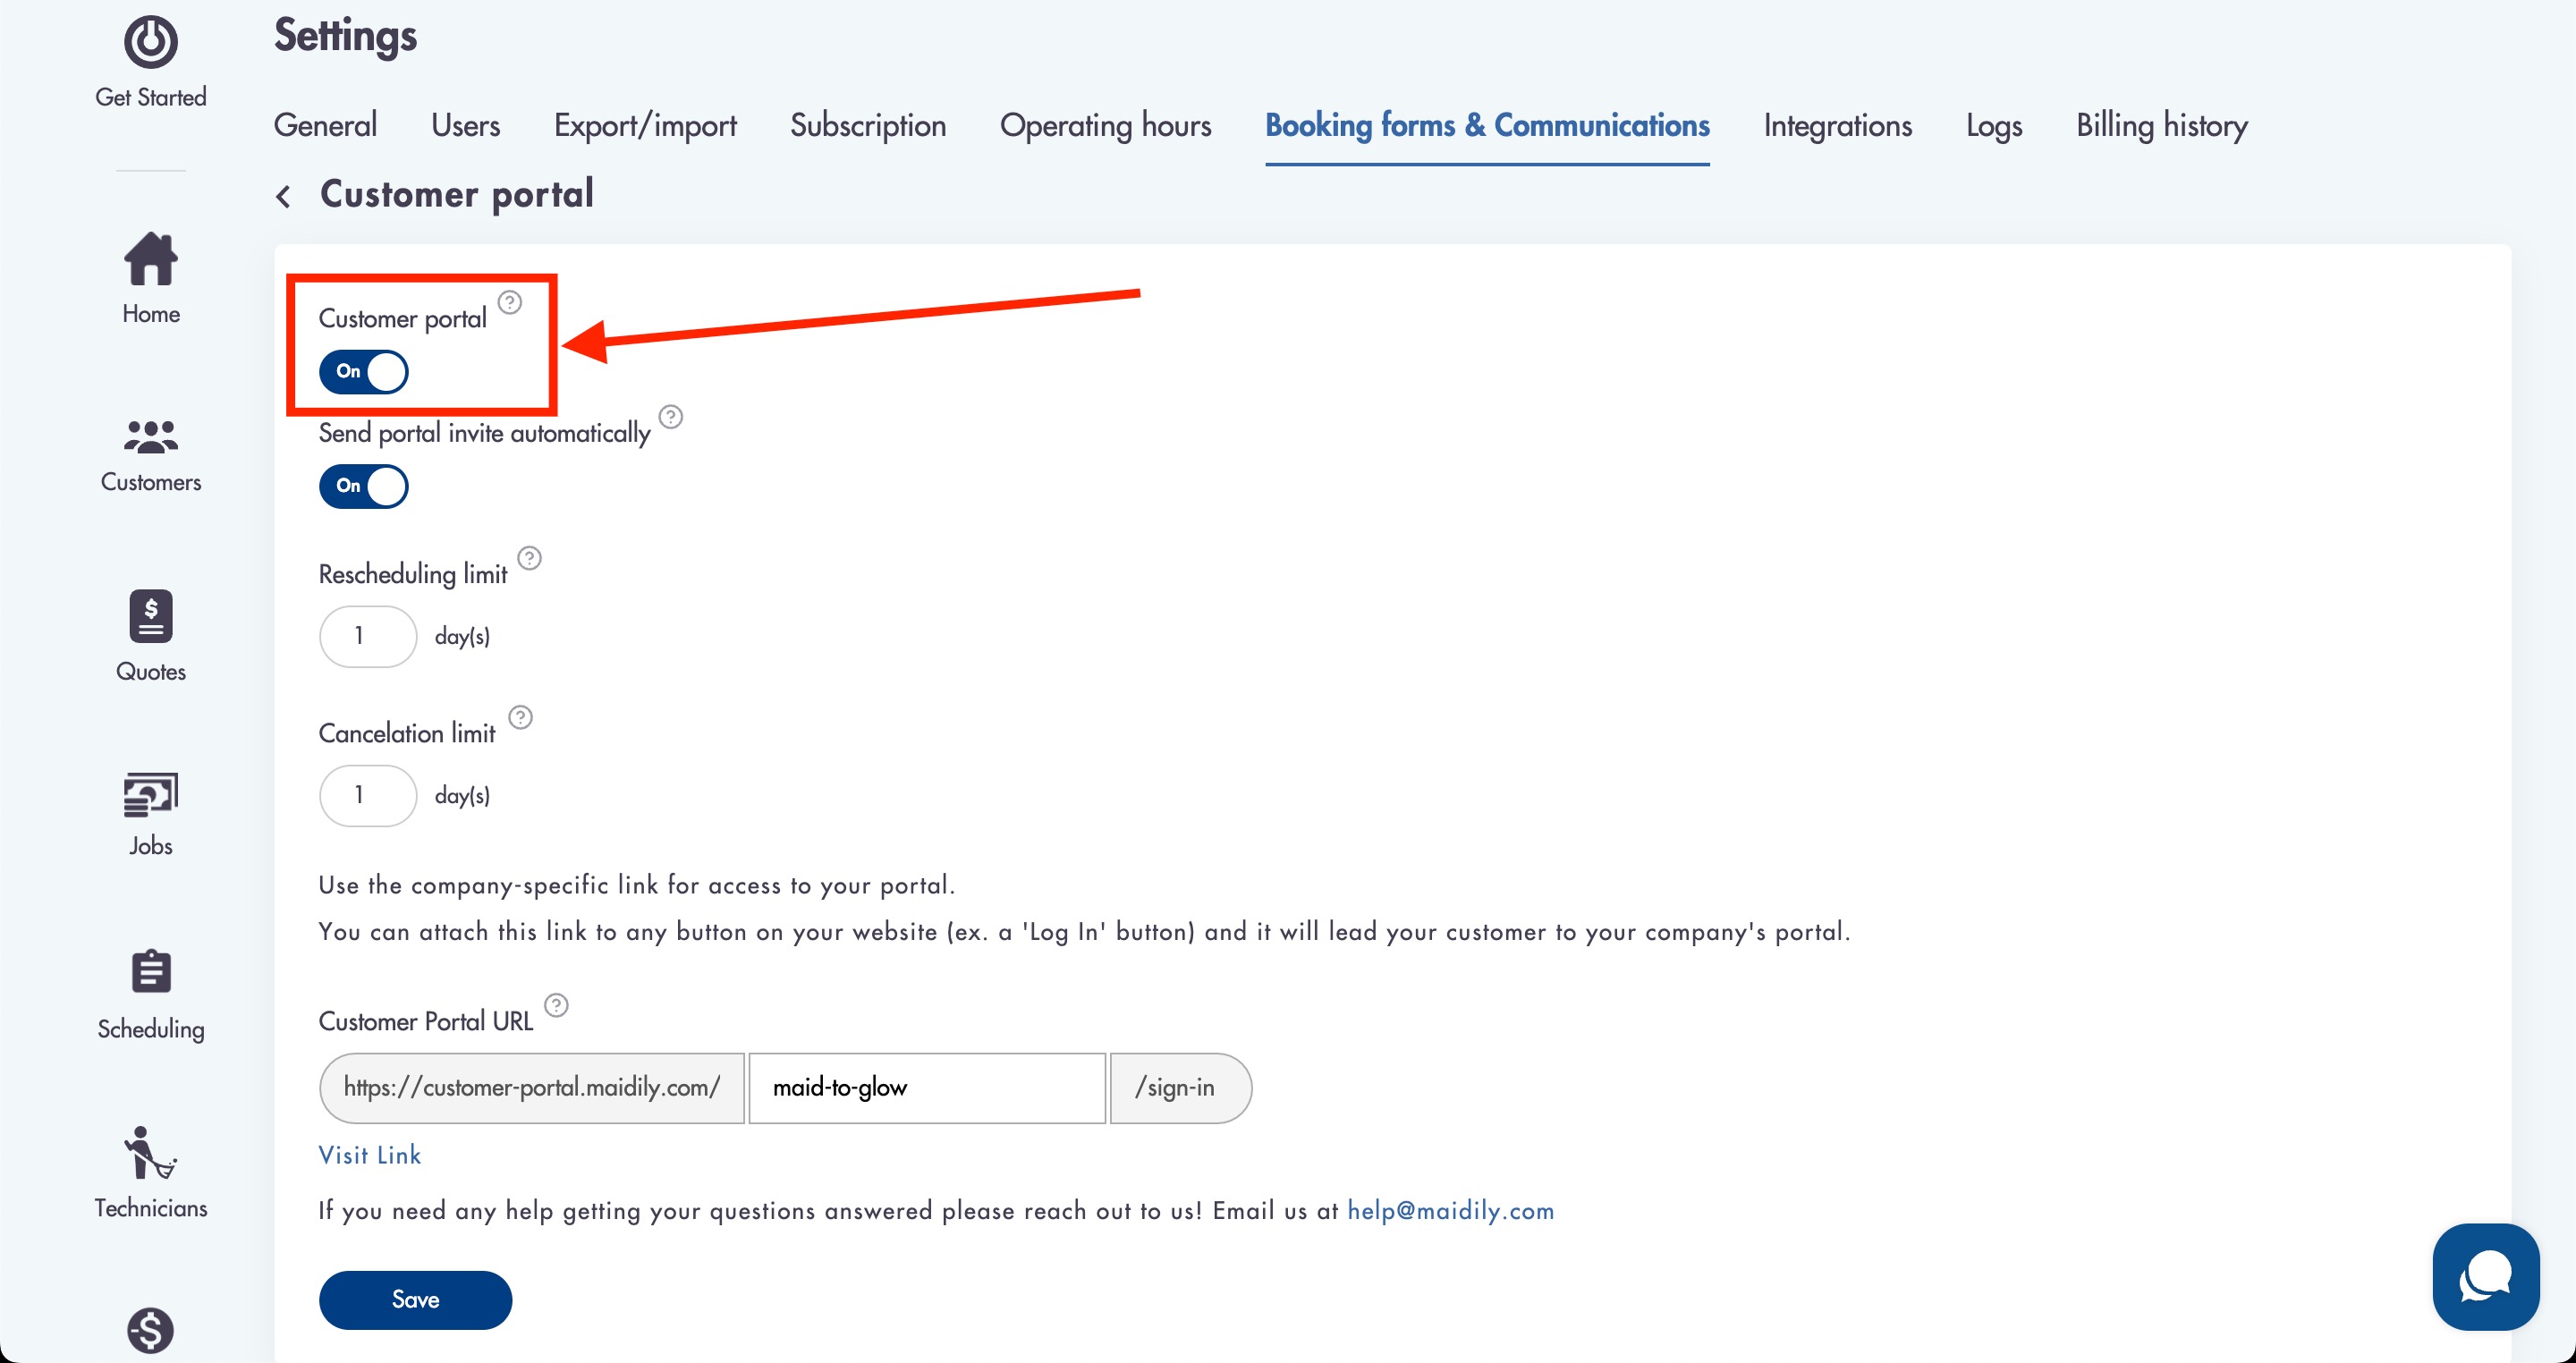This screenshot has width=2576, height=1363.
Task: Disable Send portal invite automatically toggle
Action: point(364,486)
